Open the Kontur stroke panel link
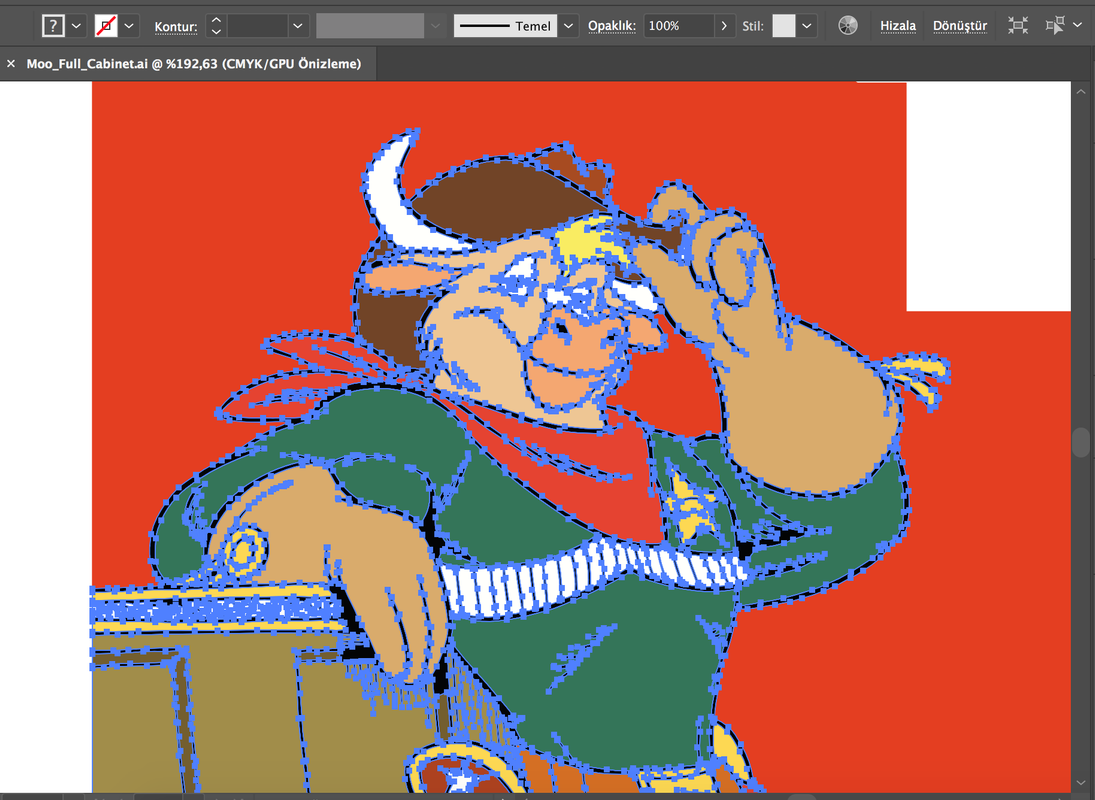Screen dimensions: 1095x800 [176, 27]
